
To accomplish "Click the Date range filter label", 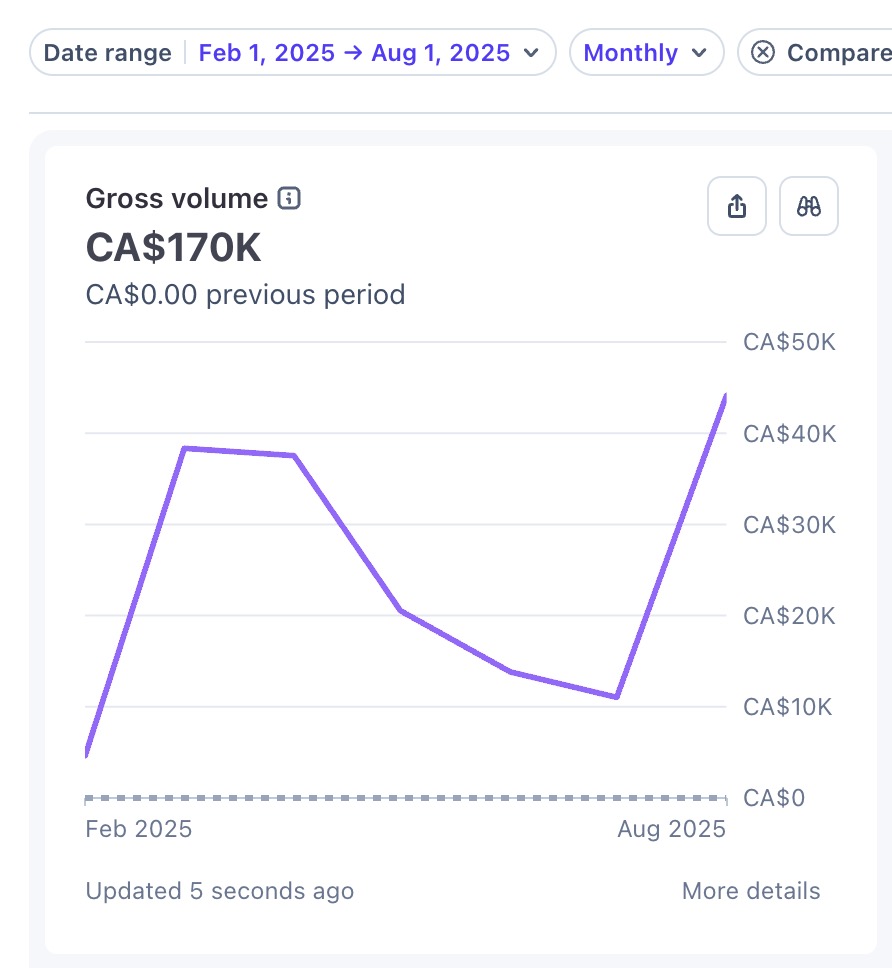I will [107, 52].
